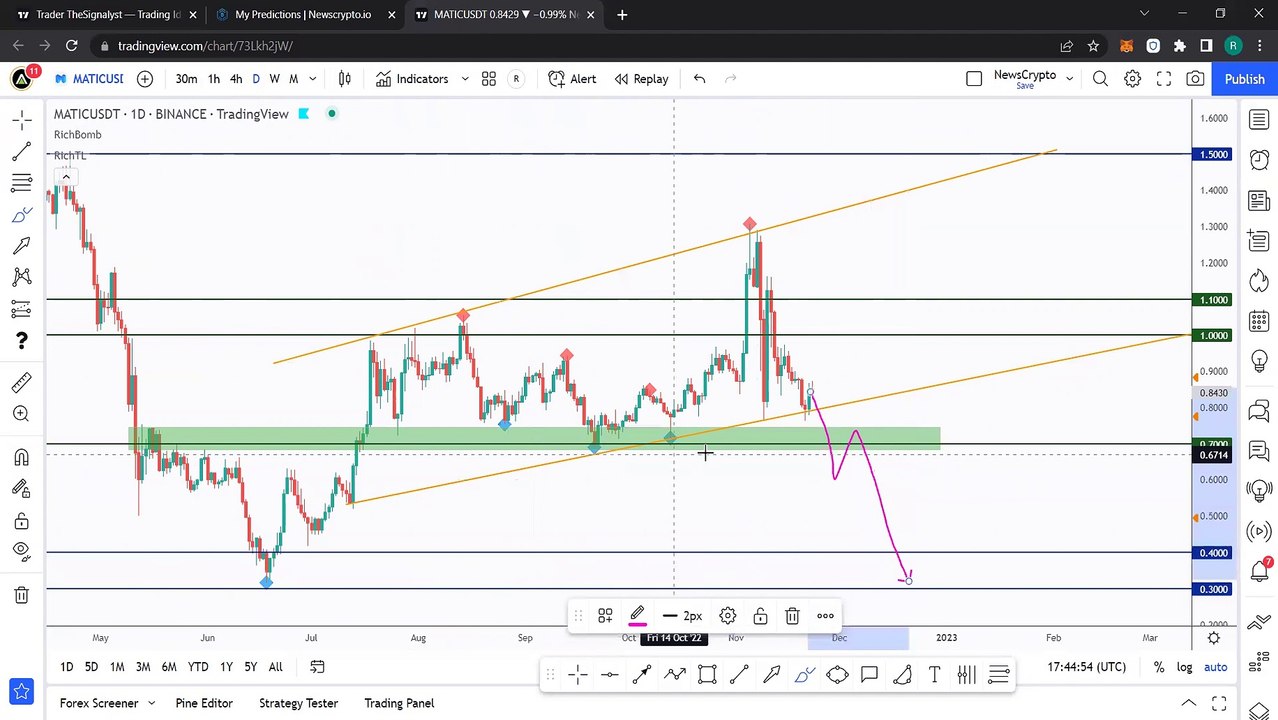Toggle auto scale
The image size is (1278, 720).
point(1215,667)
